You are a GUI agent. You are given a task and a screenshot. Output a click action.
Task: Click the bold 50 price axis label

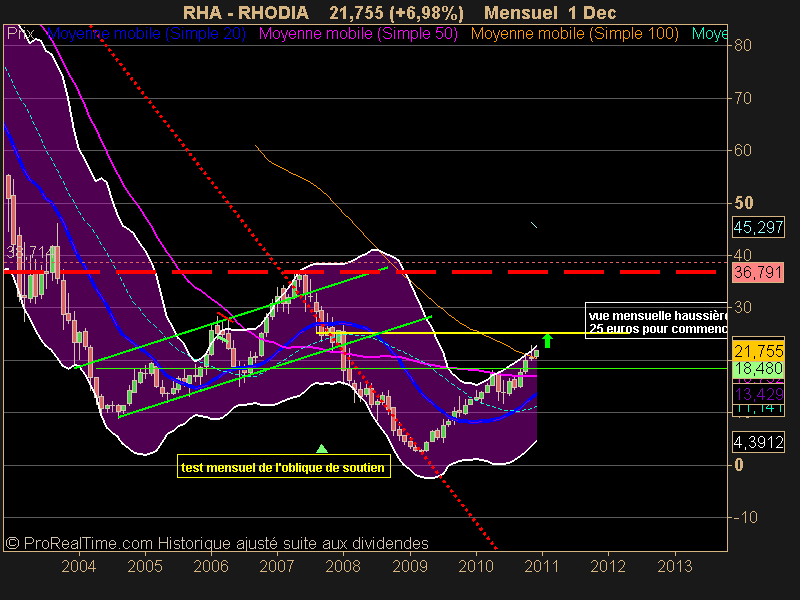(744, 203)
